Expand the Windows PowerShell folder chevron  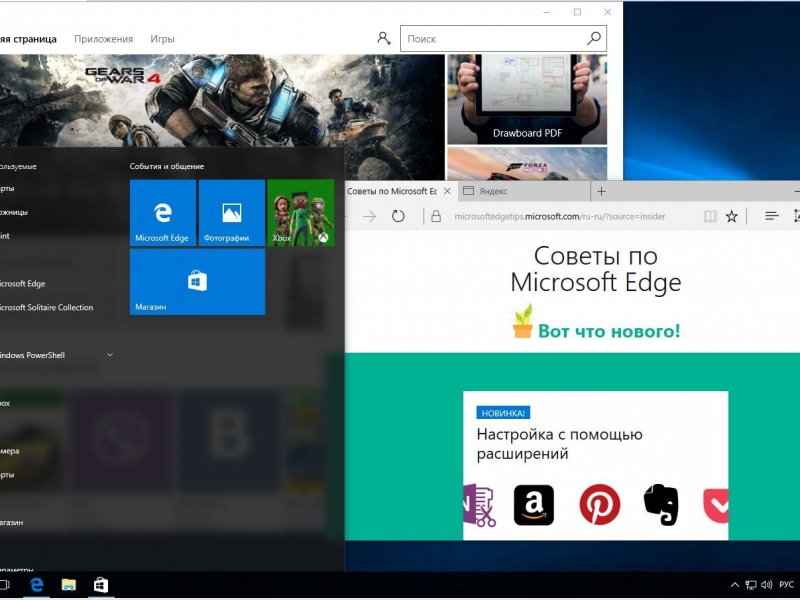tap(110, 355)
